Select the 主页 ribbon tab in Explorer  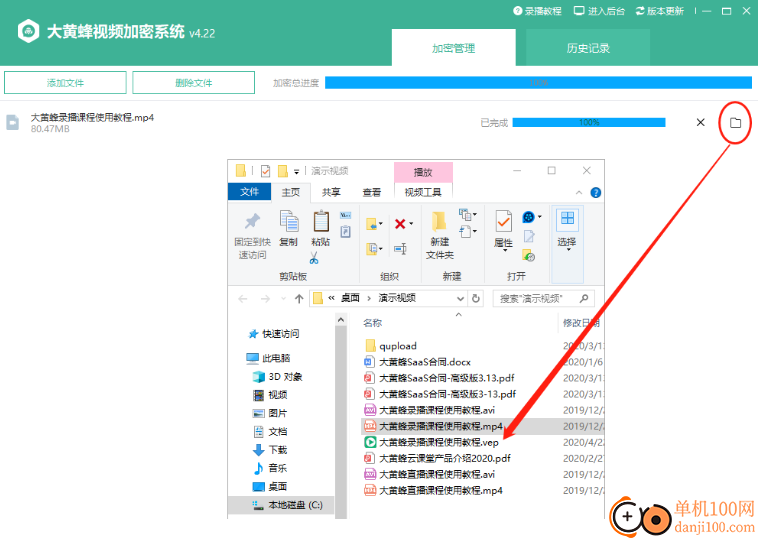[291, 192]
